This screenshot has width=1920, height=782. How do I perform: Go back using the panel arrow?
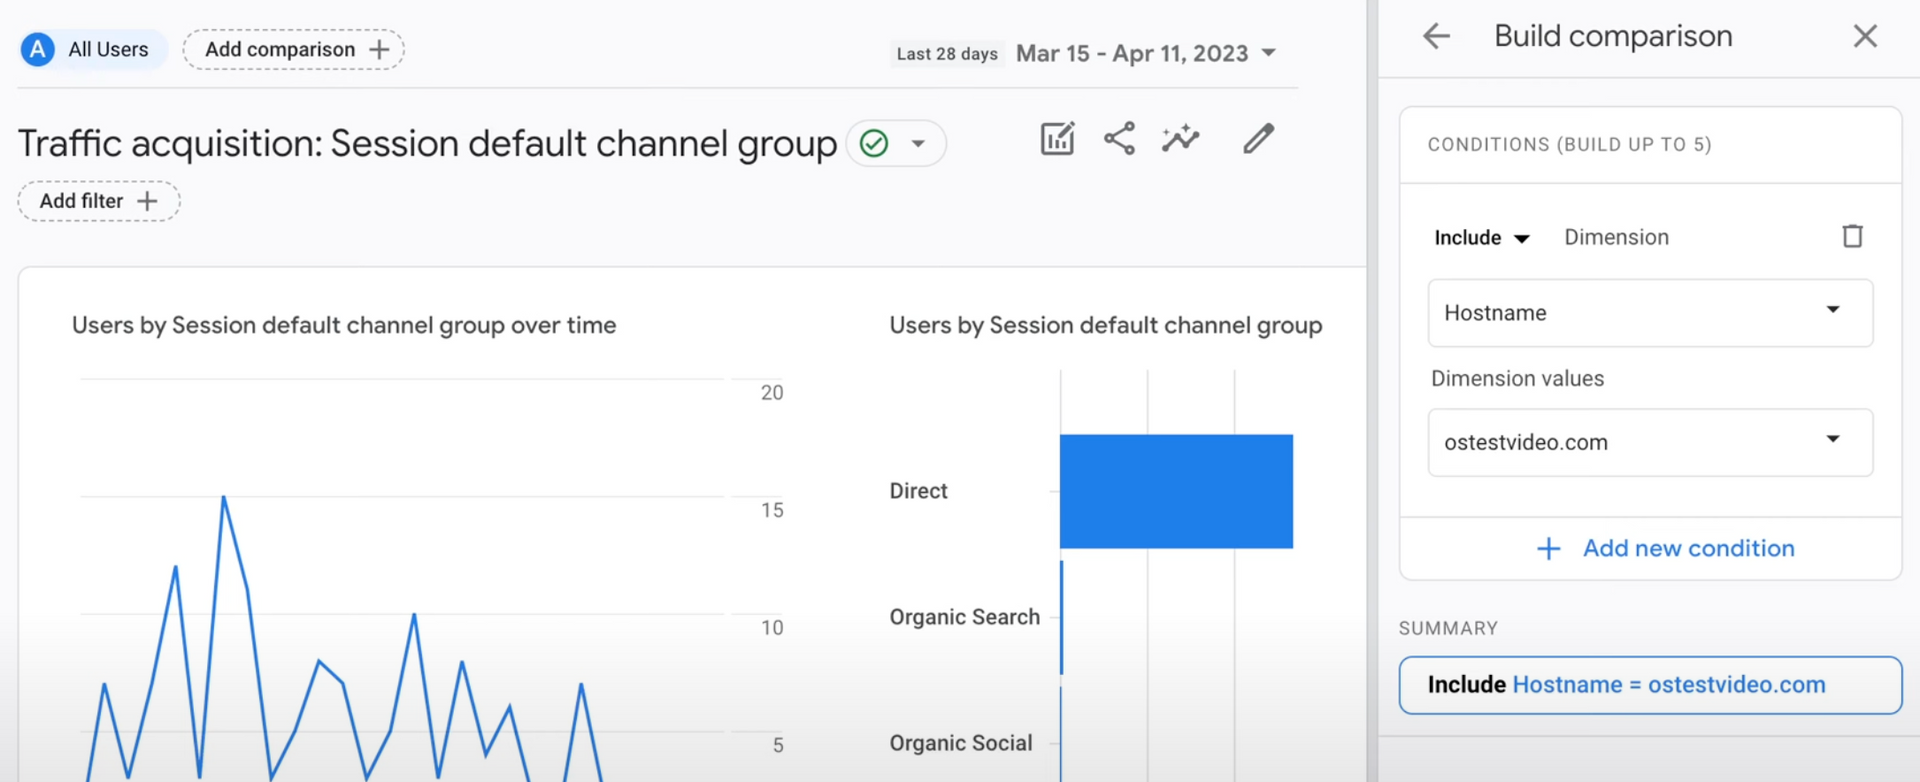tap(1436, 37)
